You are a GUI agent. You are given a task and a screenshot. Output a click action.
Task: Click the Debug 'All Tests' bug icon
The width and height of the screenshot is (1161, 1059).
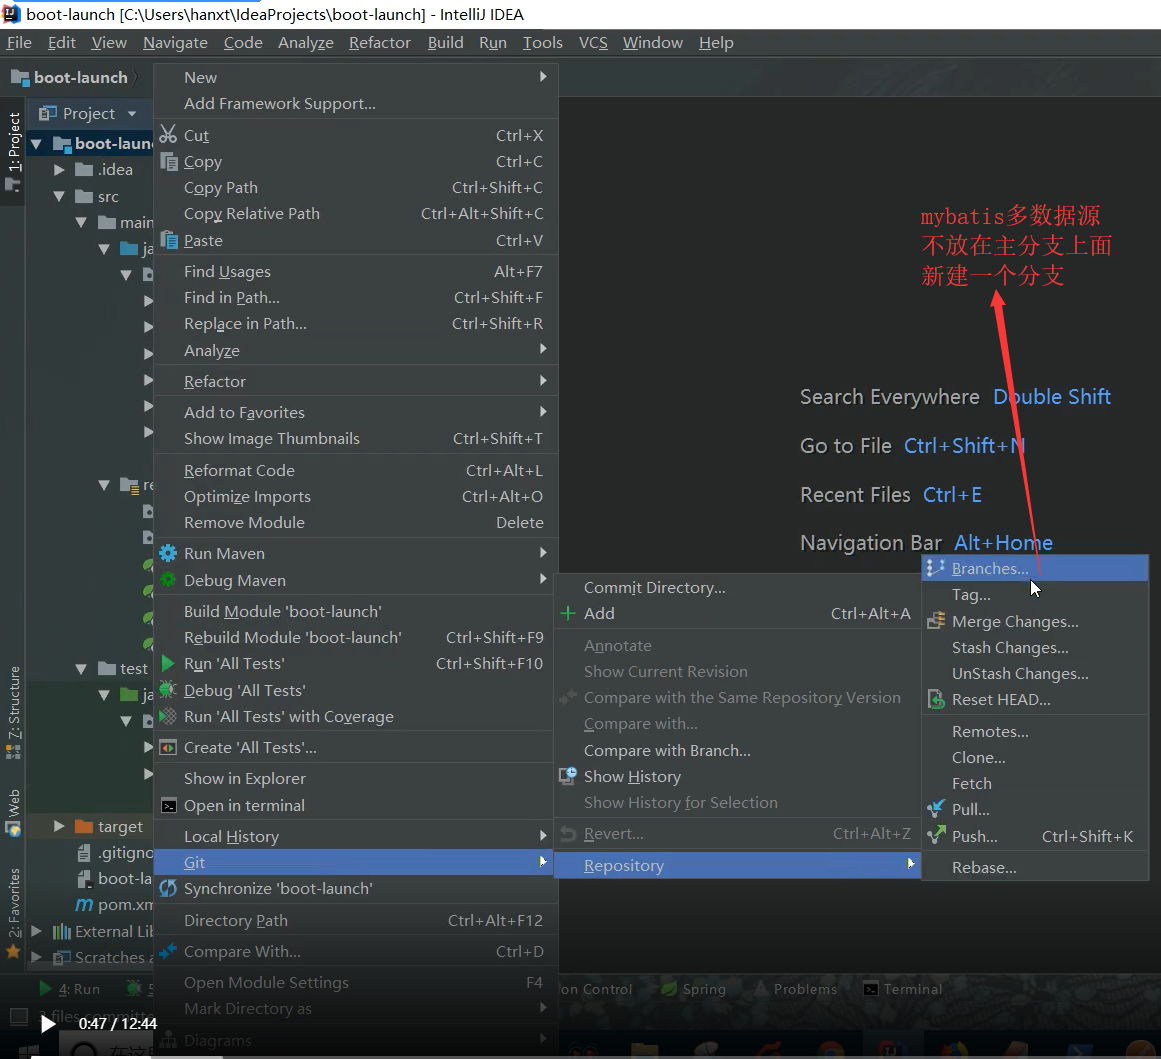point(168,689)
